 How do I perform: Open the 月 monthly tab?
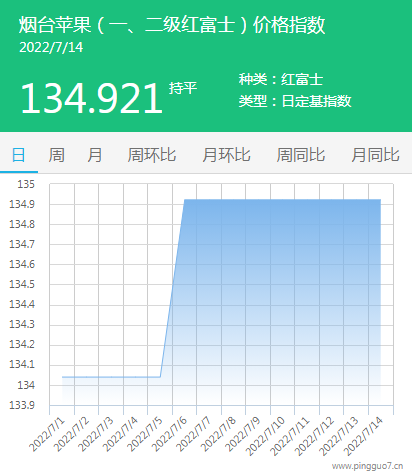click(95, 155)
